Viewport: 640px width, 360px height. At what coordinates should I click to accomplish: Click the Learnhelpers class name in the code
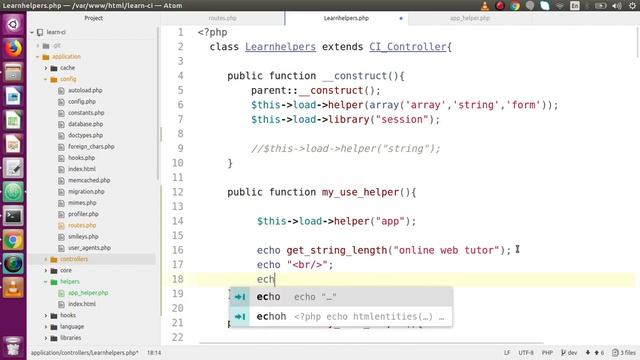[x=280, y=47]
